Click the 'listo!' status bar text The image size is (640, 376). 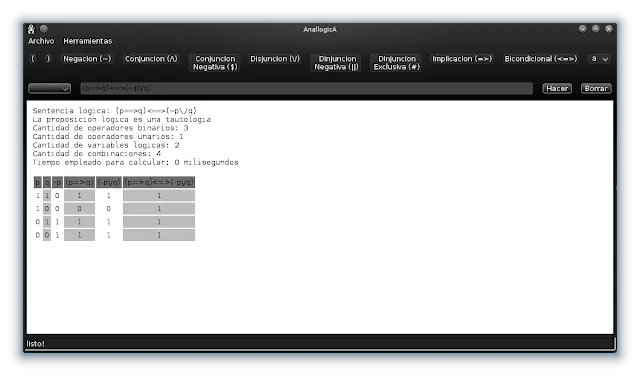point(36,344)
